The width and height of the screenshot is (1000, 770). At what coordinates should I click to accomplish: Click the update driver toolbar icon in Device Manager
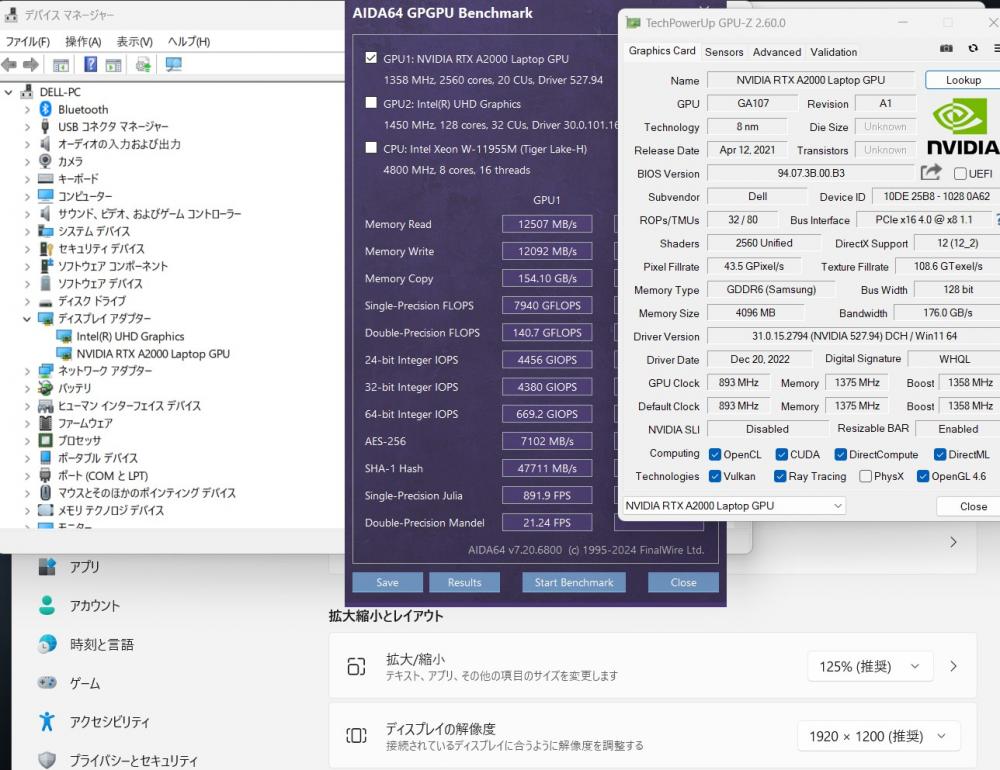pyautogui.click(x=143, y=64)
